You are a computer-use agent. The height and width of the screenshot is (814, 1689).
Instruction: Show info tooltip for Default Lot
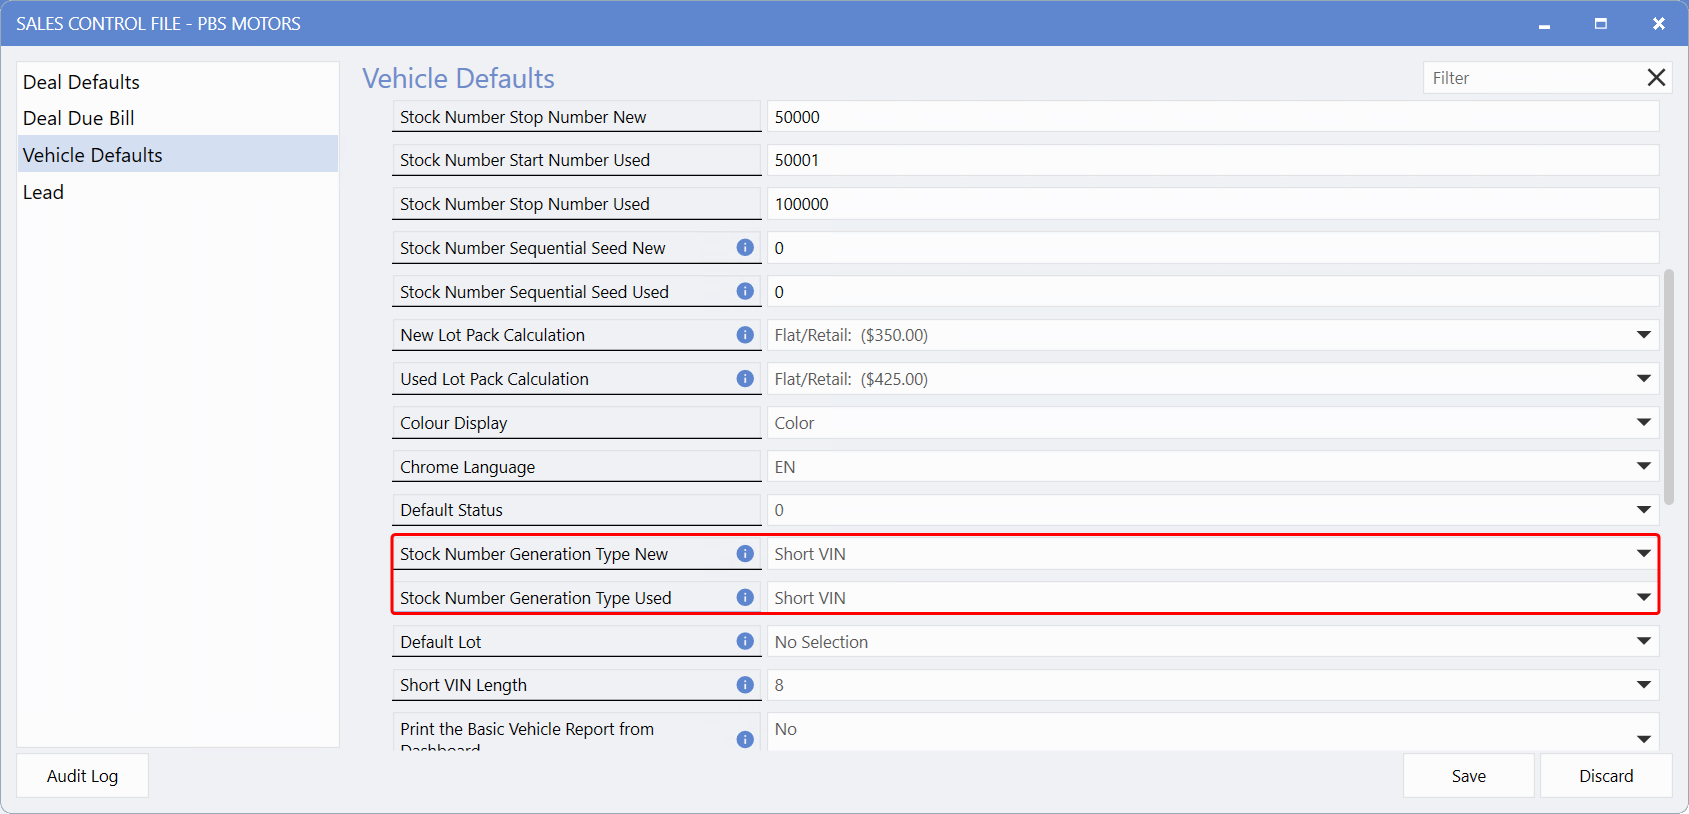coord(745,641)
